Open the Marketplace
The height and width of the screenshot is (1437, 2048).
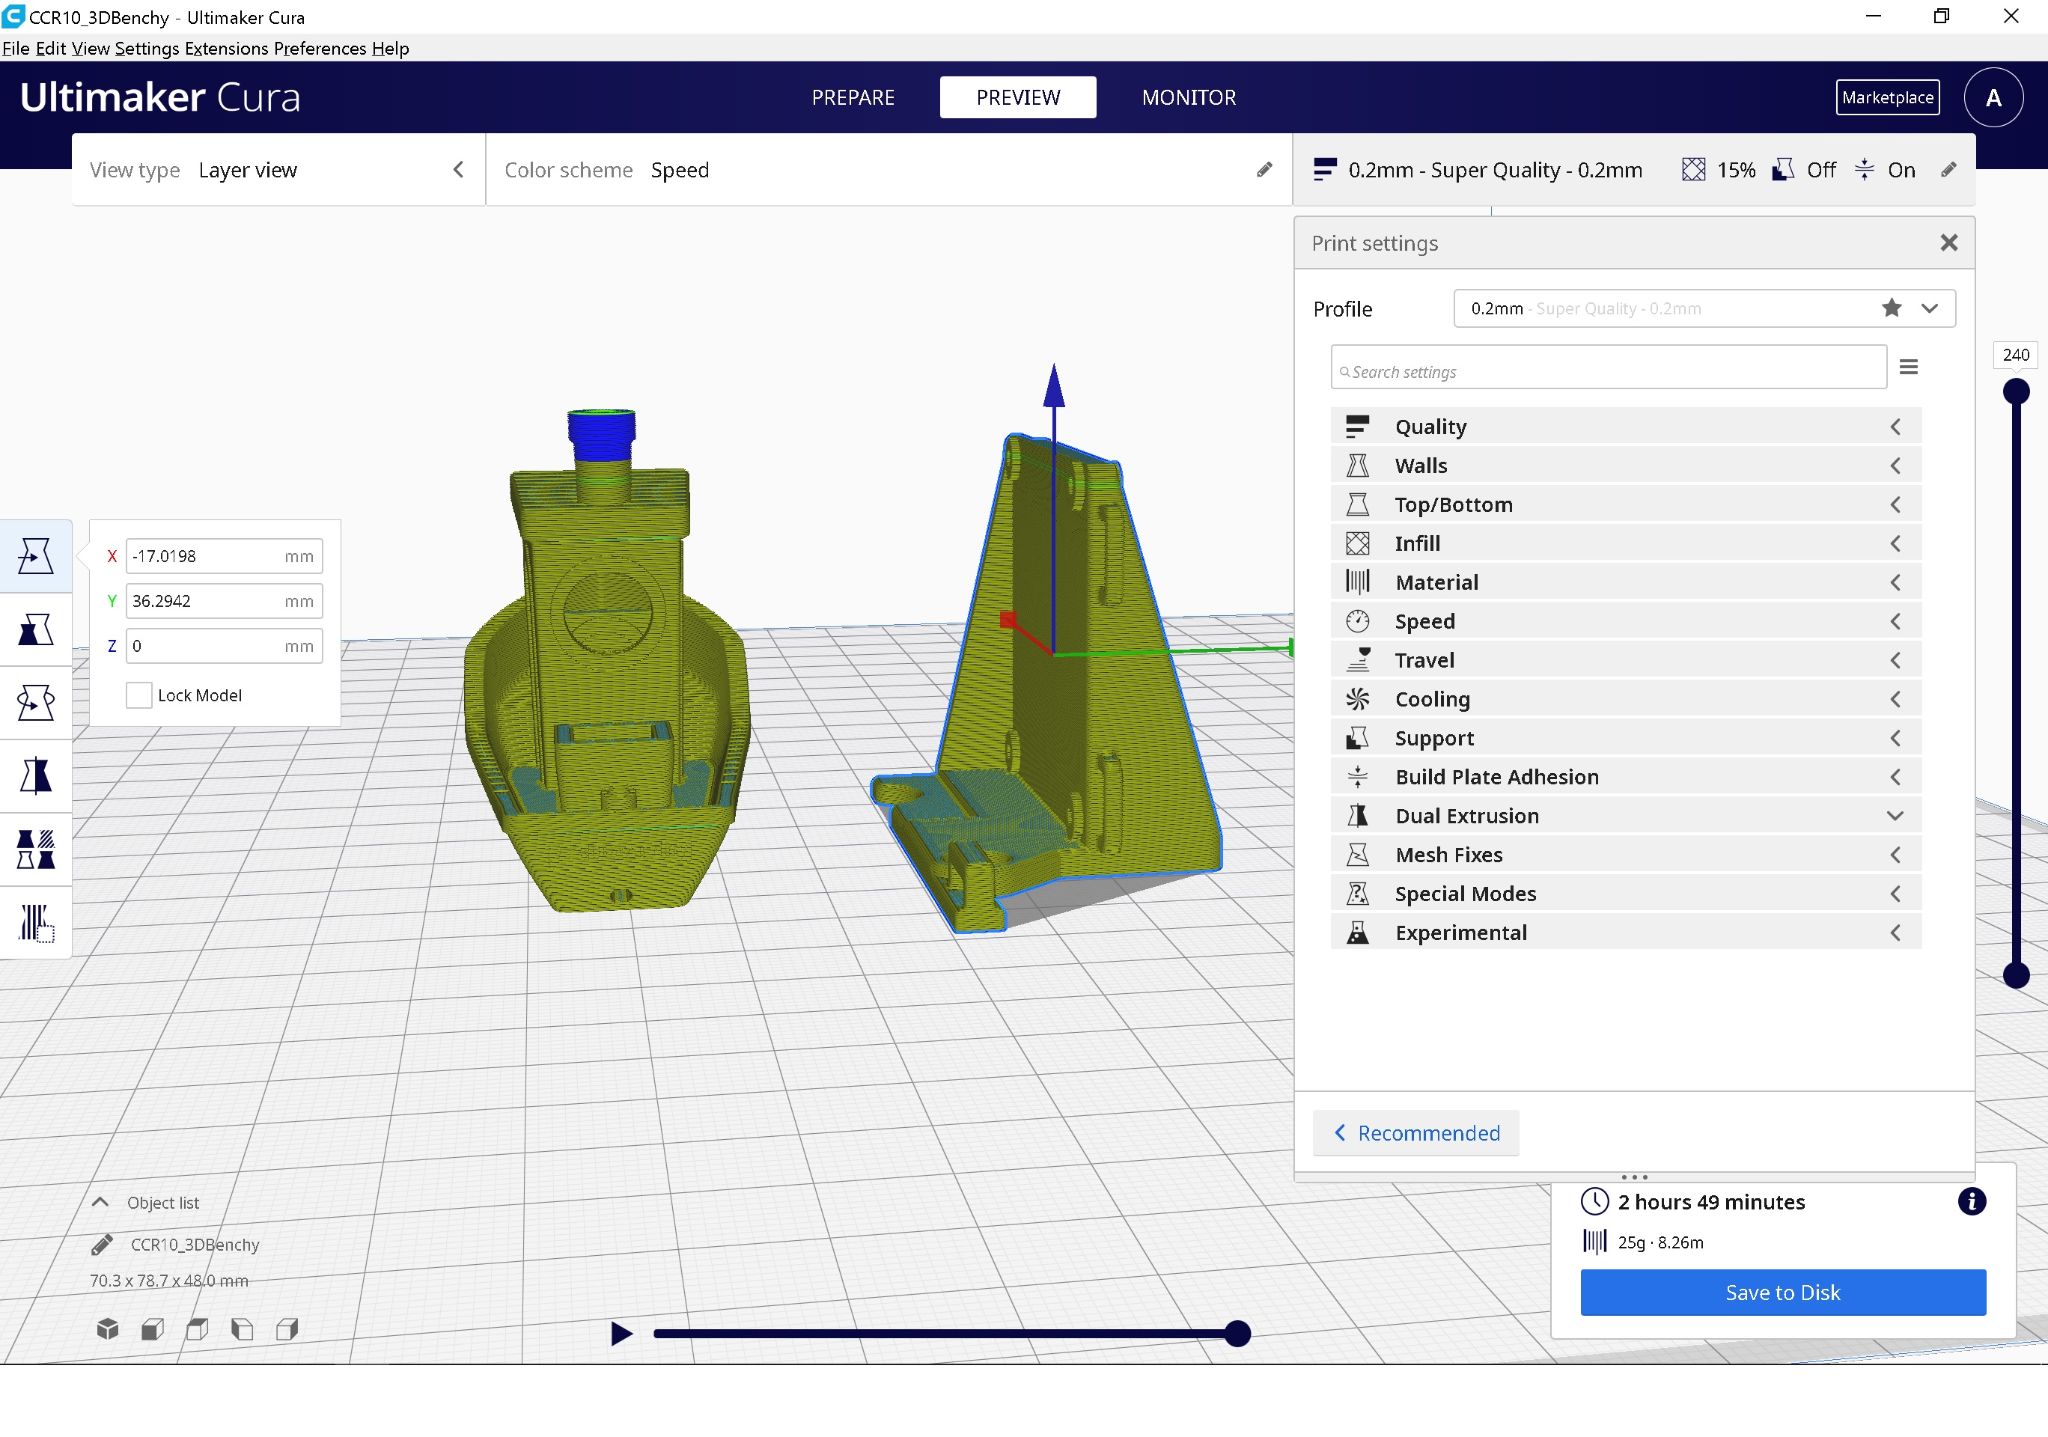[1888, 97]
